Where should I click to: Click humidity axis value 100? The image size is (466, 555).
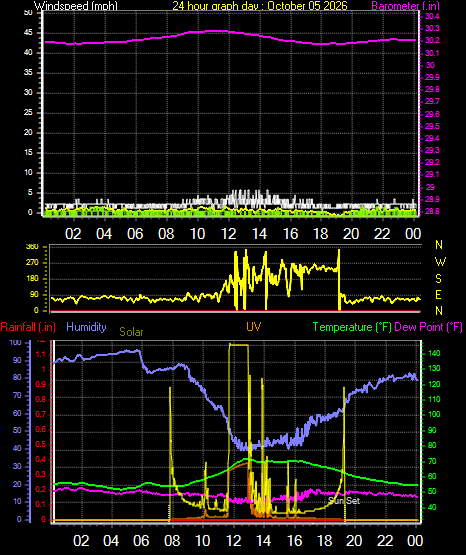coord(16,342)
